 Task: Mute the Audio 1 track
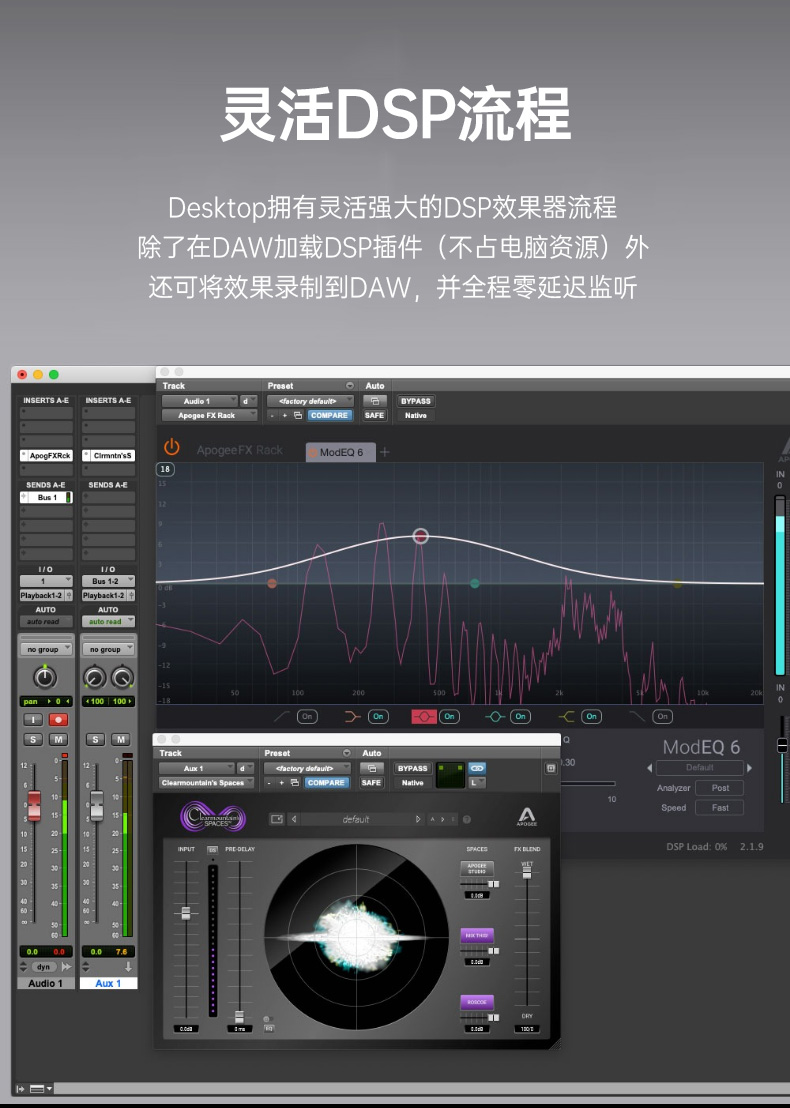[58, 740]
